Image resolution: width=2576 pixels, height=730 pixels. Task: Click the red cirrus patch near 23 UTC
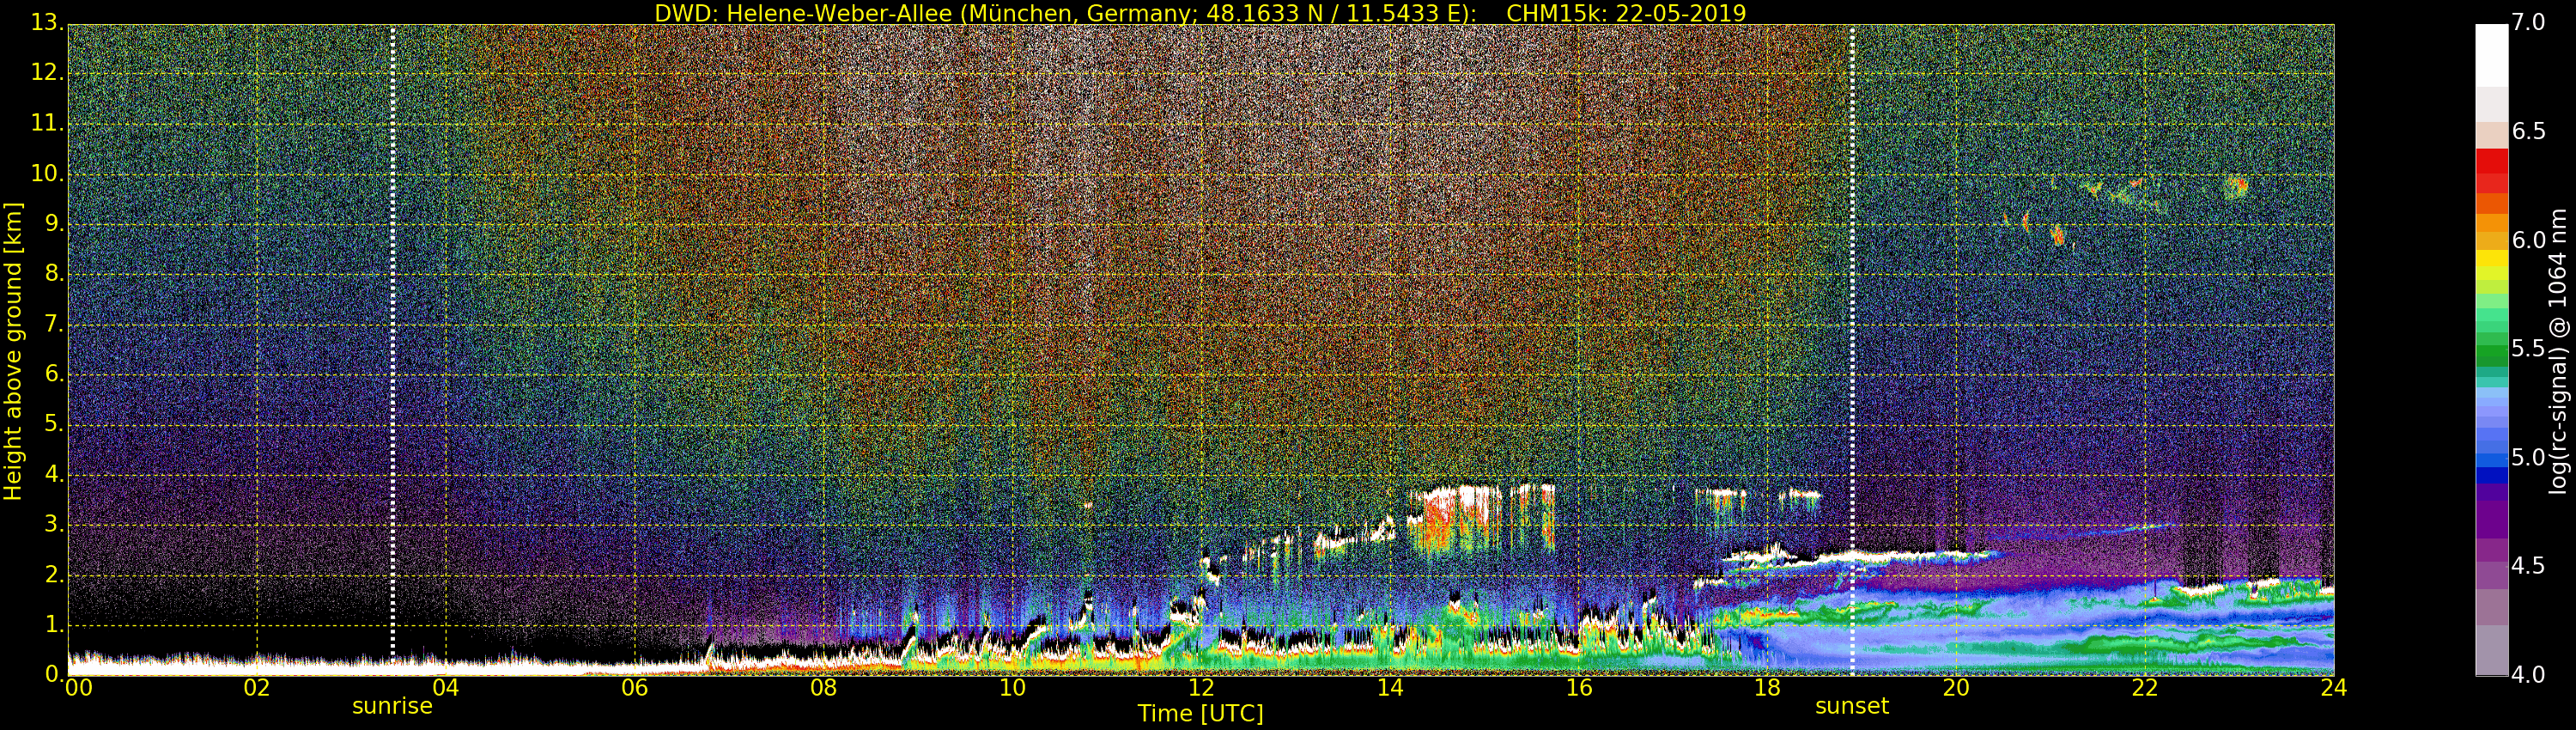pyautogui.click(x=2236, y=186)
